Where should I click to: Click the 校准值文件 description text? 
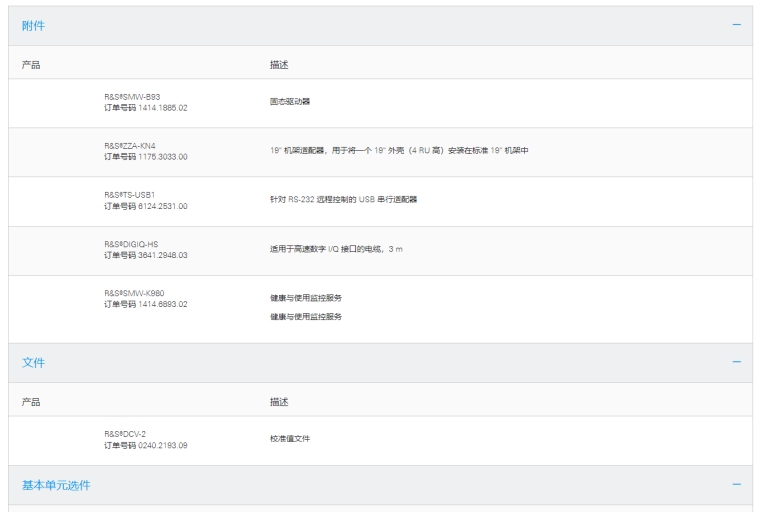[289, 439]
